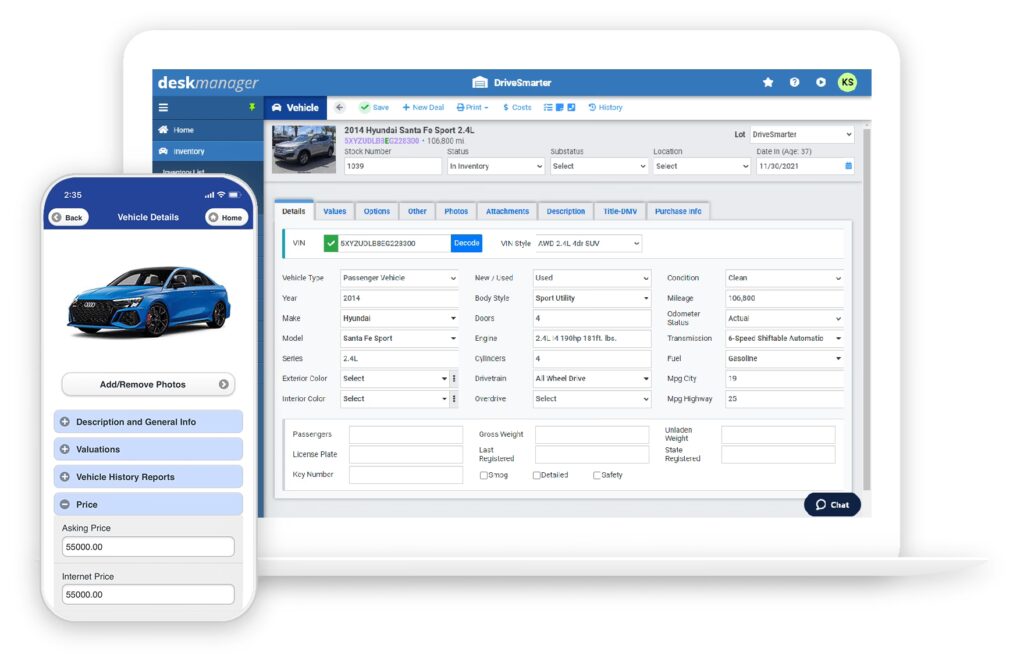Click the Asking Price input field
The height and width of the screenshot is (663, 1024).
tap(148, 547)
